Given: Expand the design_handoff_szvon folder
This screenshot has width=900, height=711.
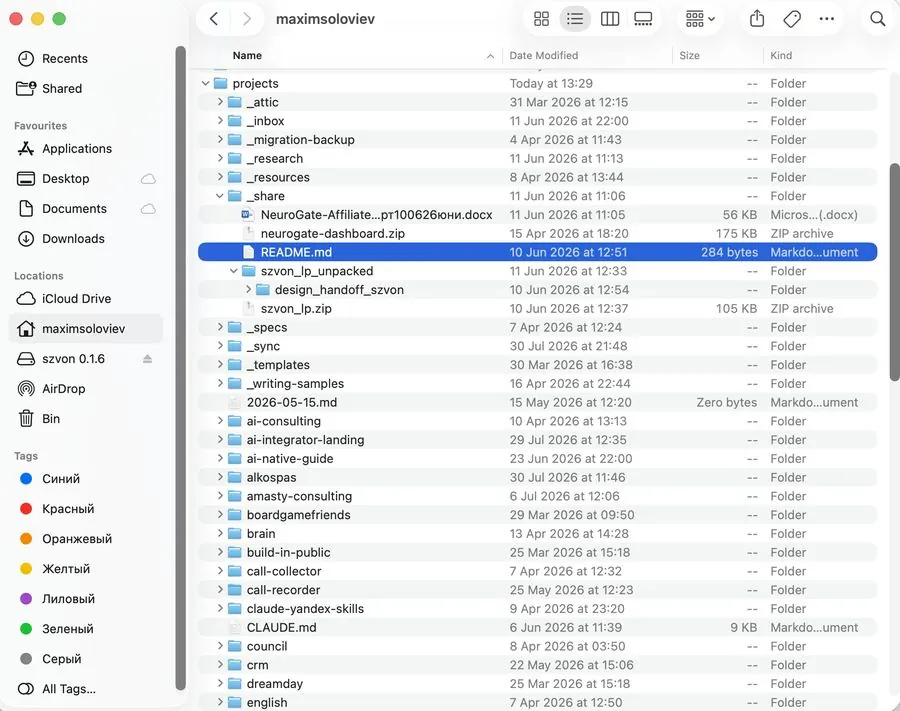Looking at the screenshot, I should pyautogui.click(x=248, y=290).
